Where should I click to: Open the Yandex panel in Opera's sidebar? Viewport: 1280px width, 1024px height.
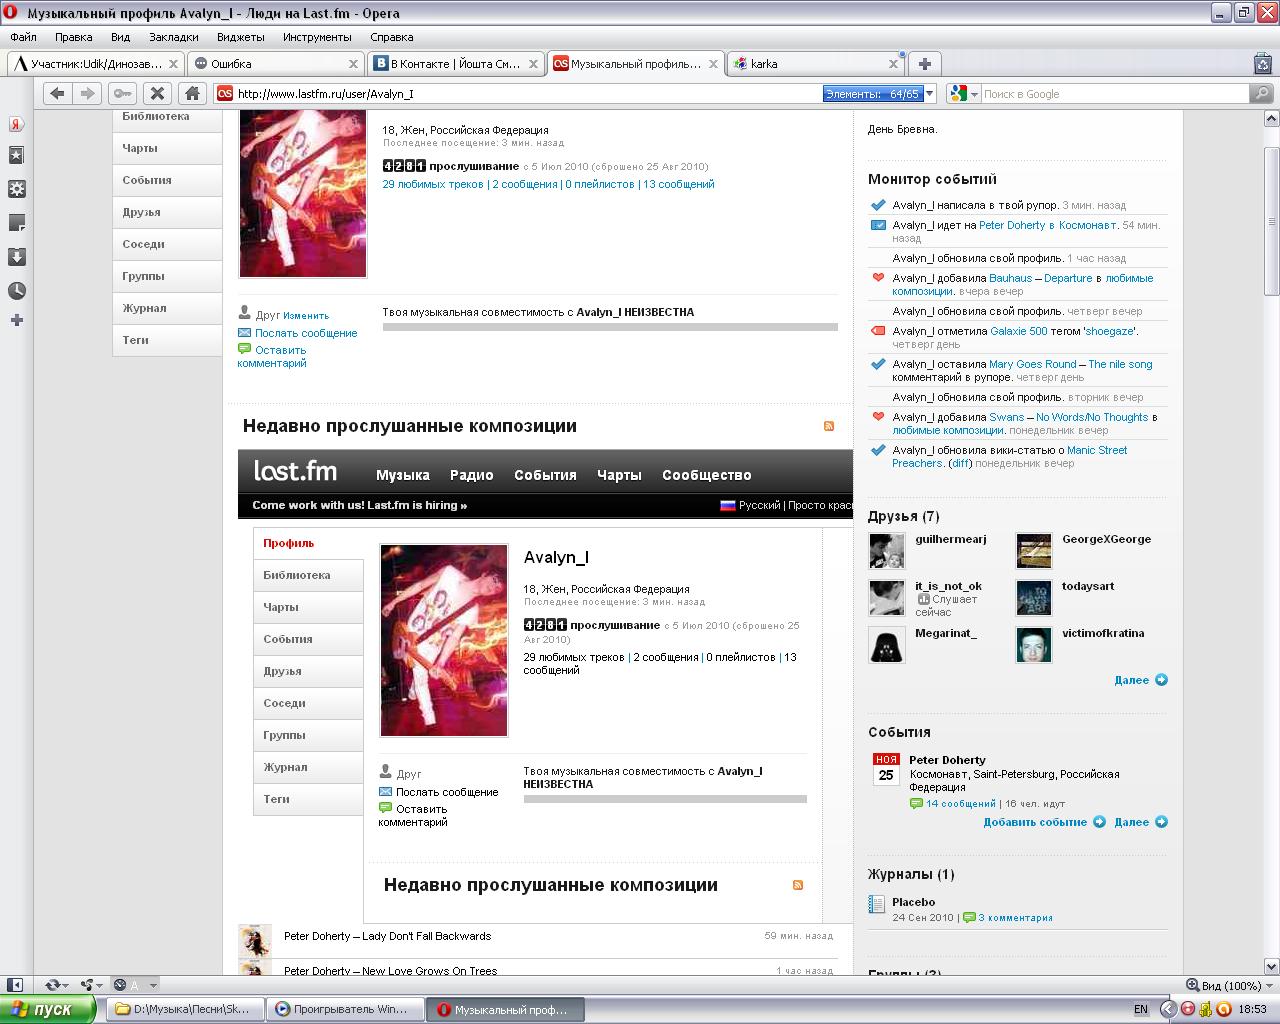[x=16, y=124]
